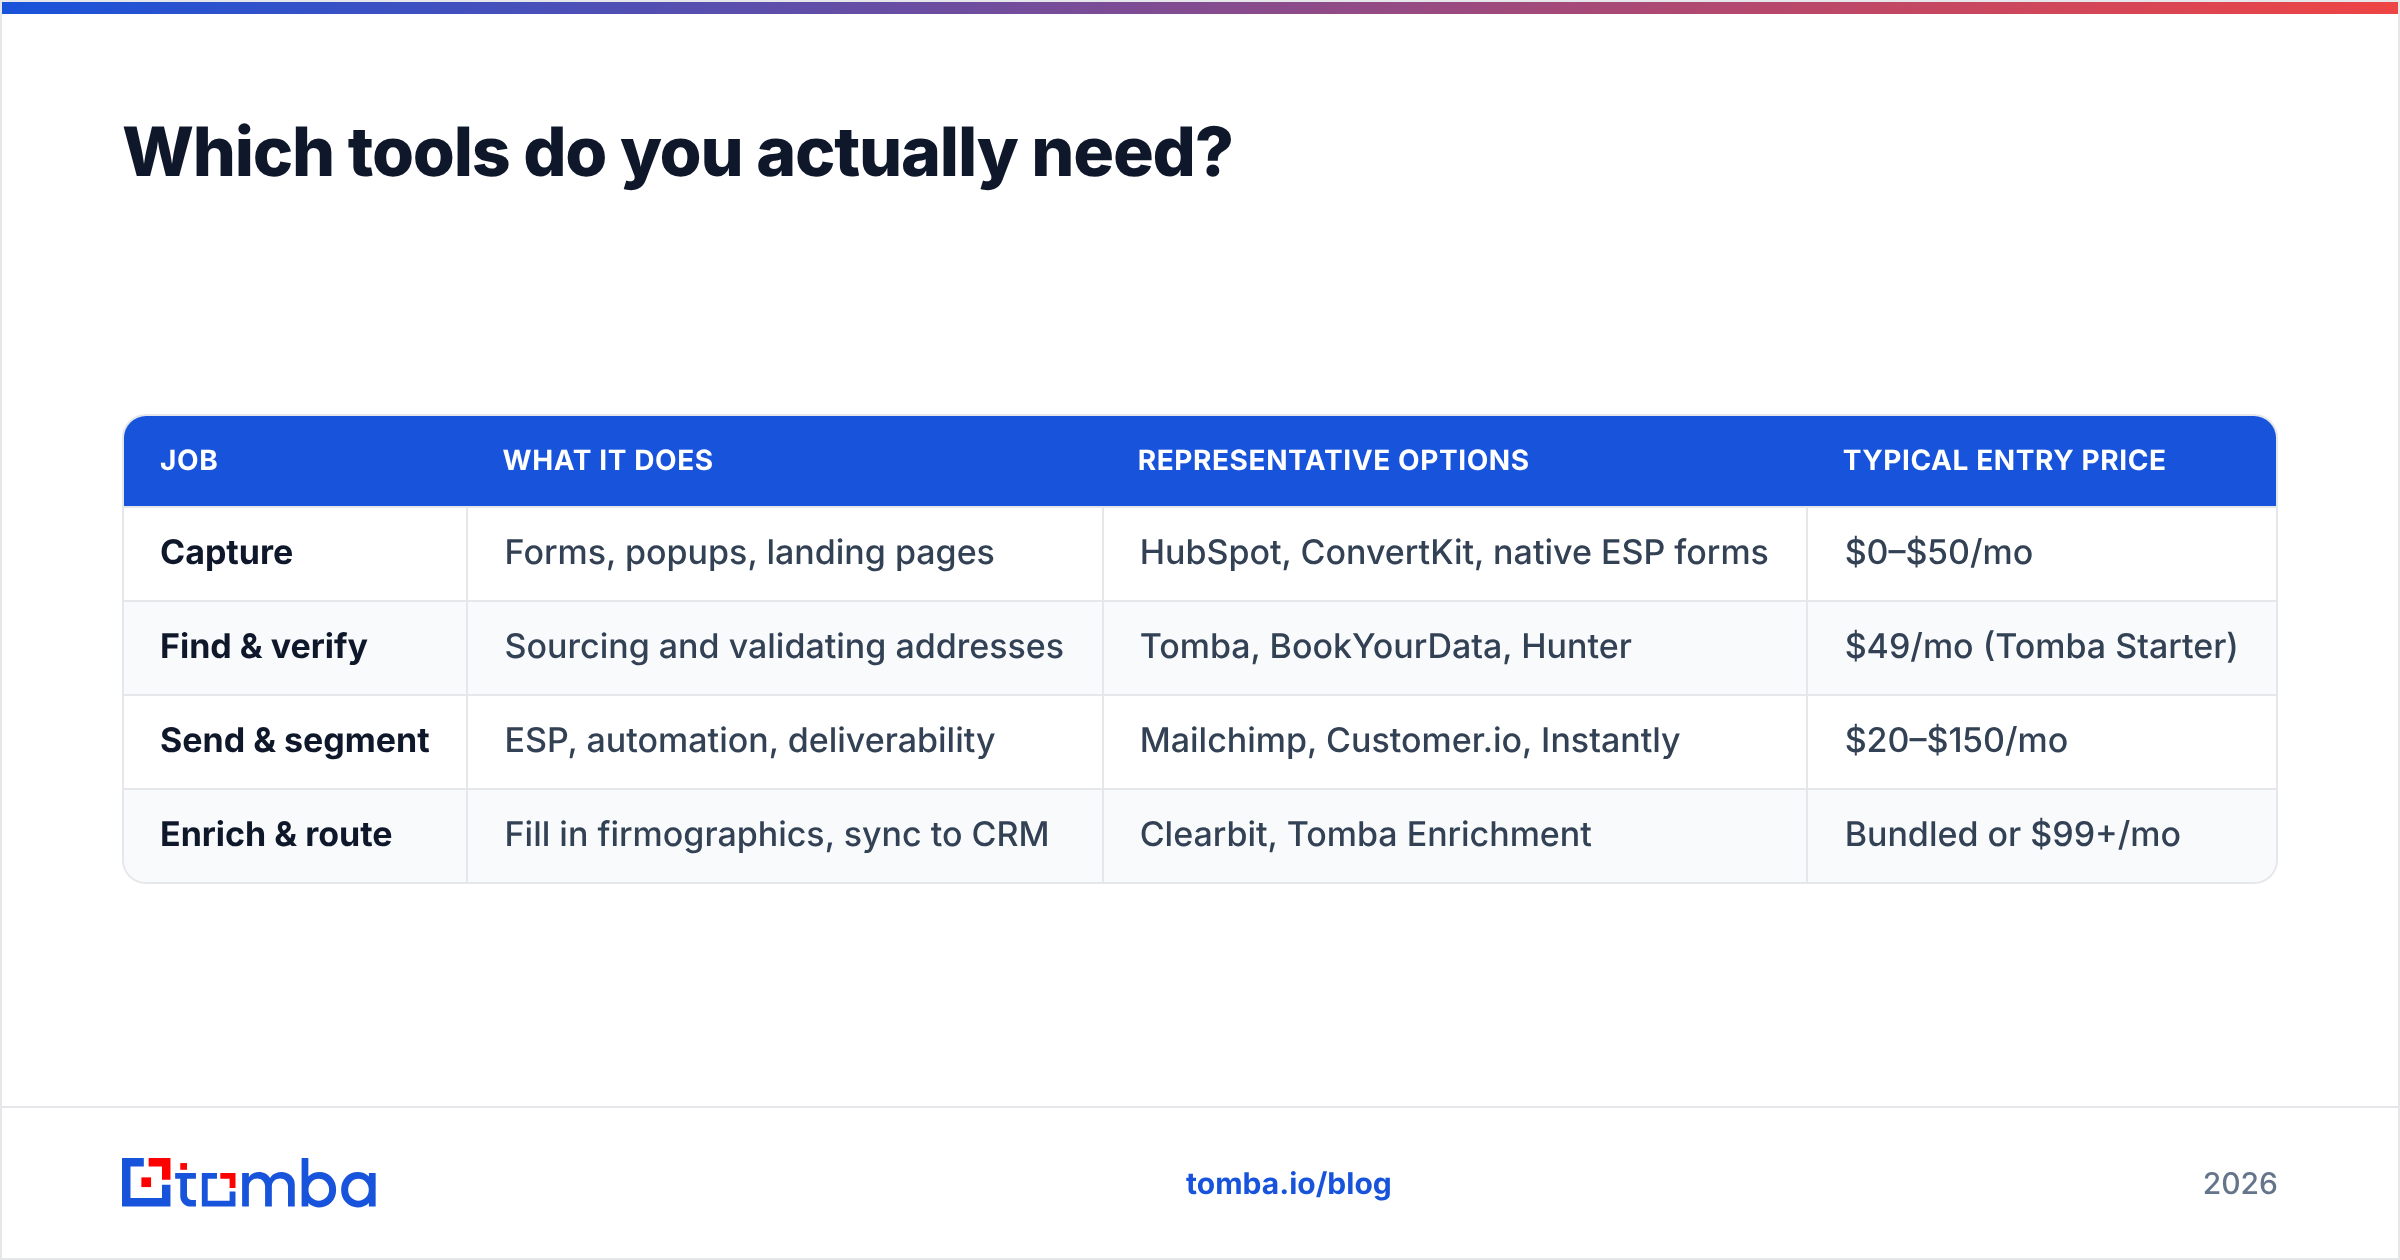
Task: Select the "Send & segment" row label
Action: point(294,740)
